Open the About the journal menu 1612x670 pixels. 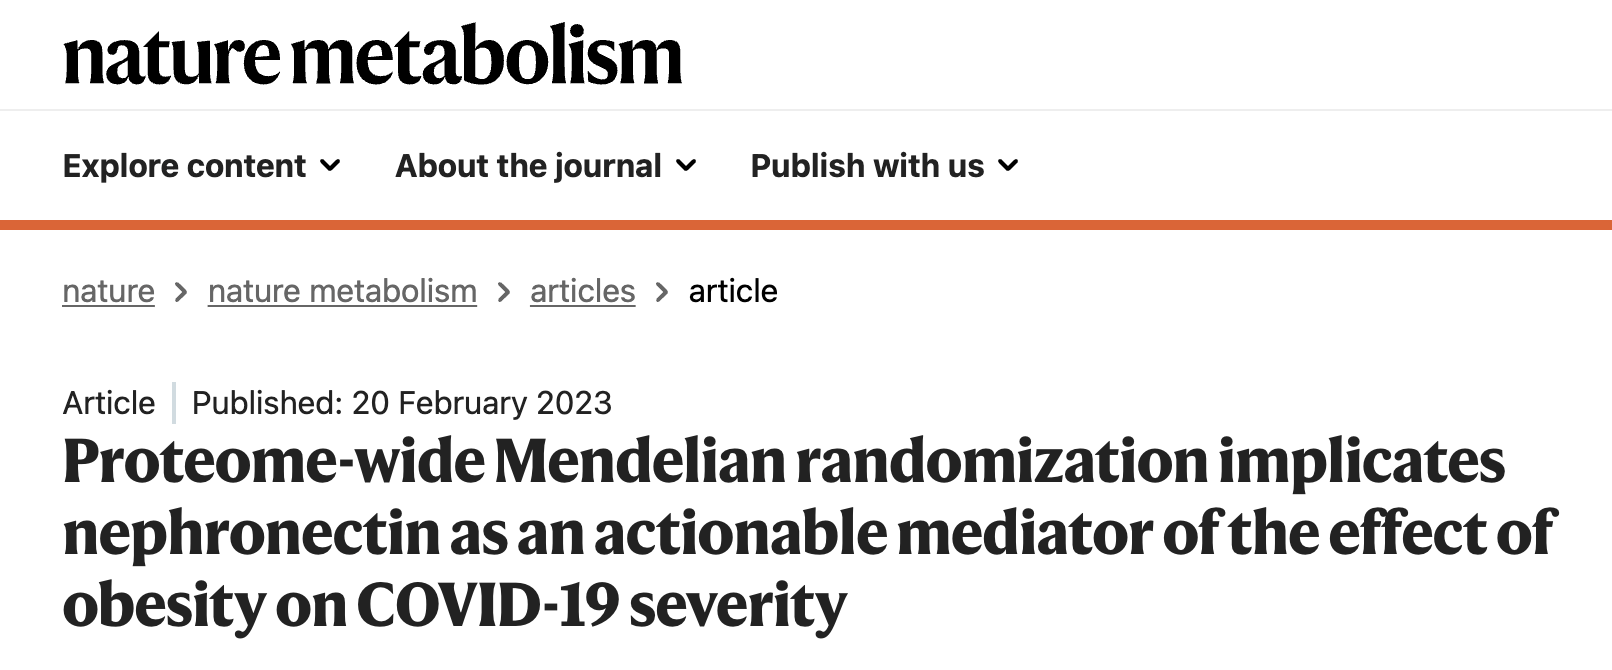pyautogui.click(x=528, y=166)
